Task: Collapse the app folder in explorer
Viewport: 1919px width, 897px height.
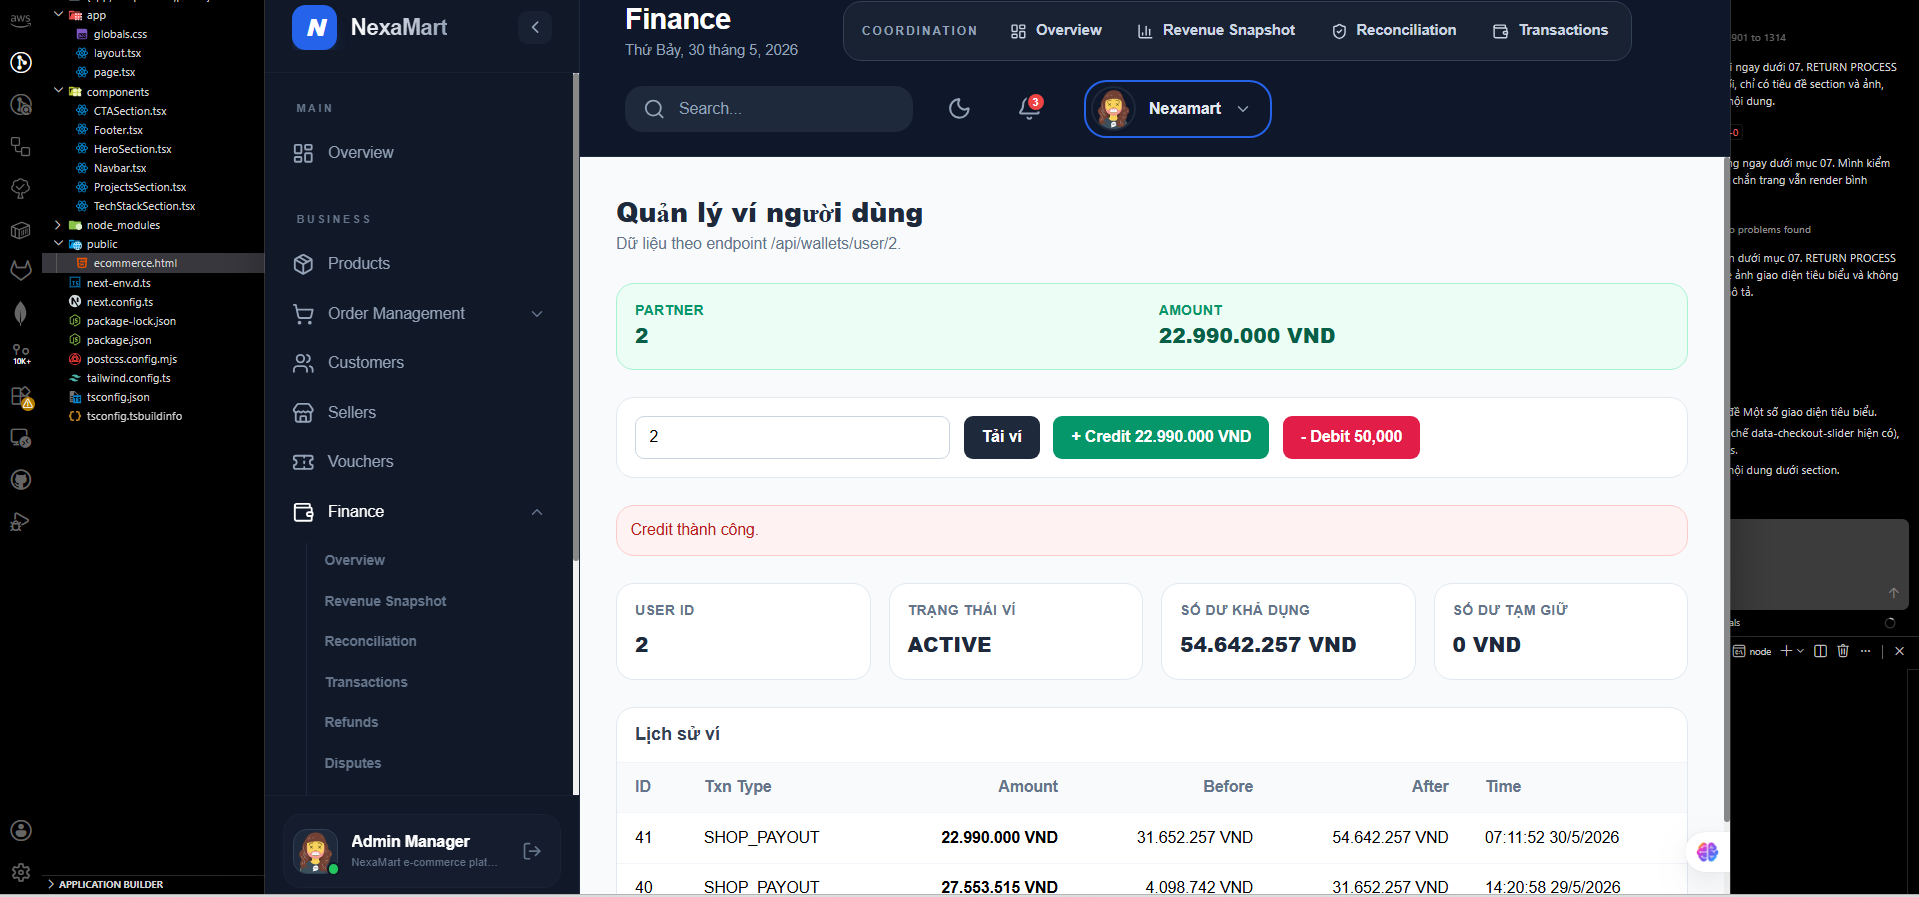Action: [x=59, y=15]
